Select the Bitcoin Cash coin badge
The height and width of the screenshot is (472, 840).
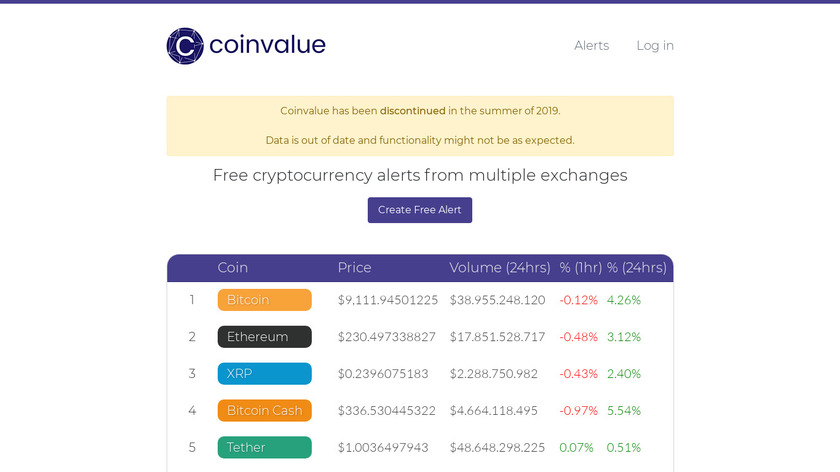click(264, 411)
